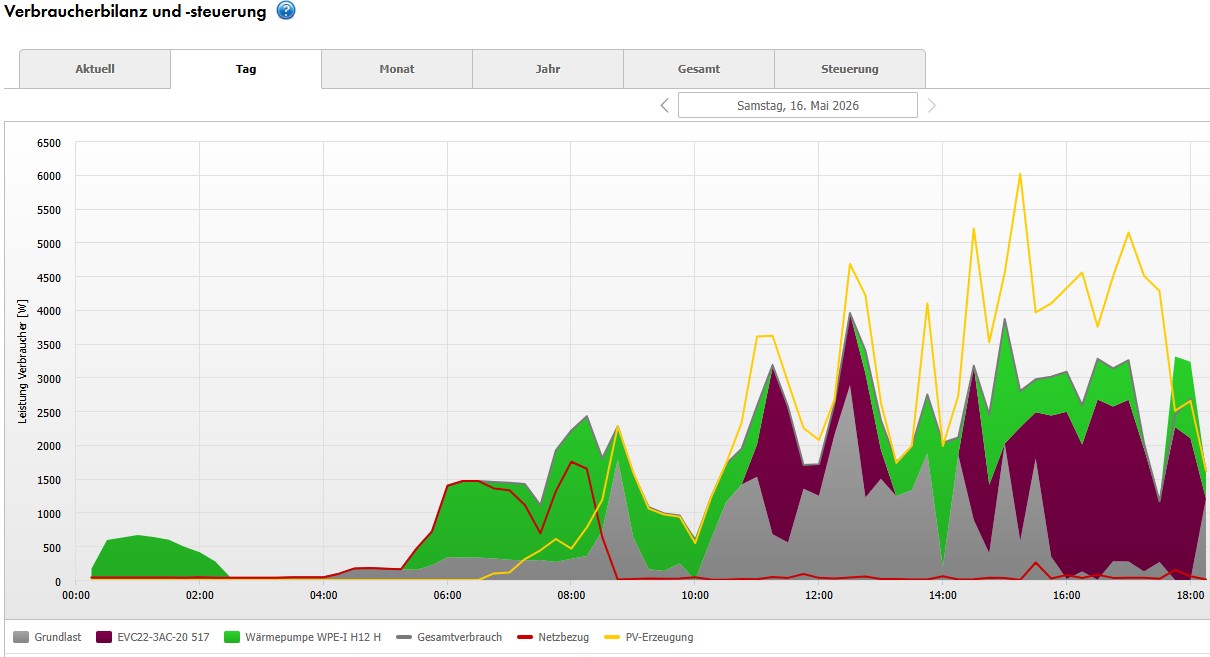This screenshot has height=657, width=1210.
Task: Open the Gesamt tab
Action: point(699,69)
